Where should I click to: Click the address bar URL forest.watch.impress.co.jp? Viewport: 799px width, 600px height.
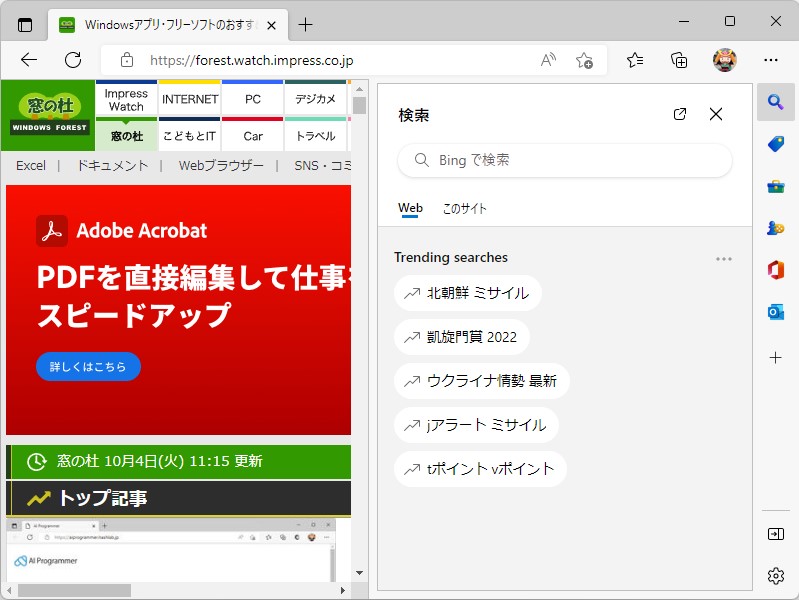pos(251,61)
